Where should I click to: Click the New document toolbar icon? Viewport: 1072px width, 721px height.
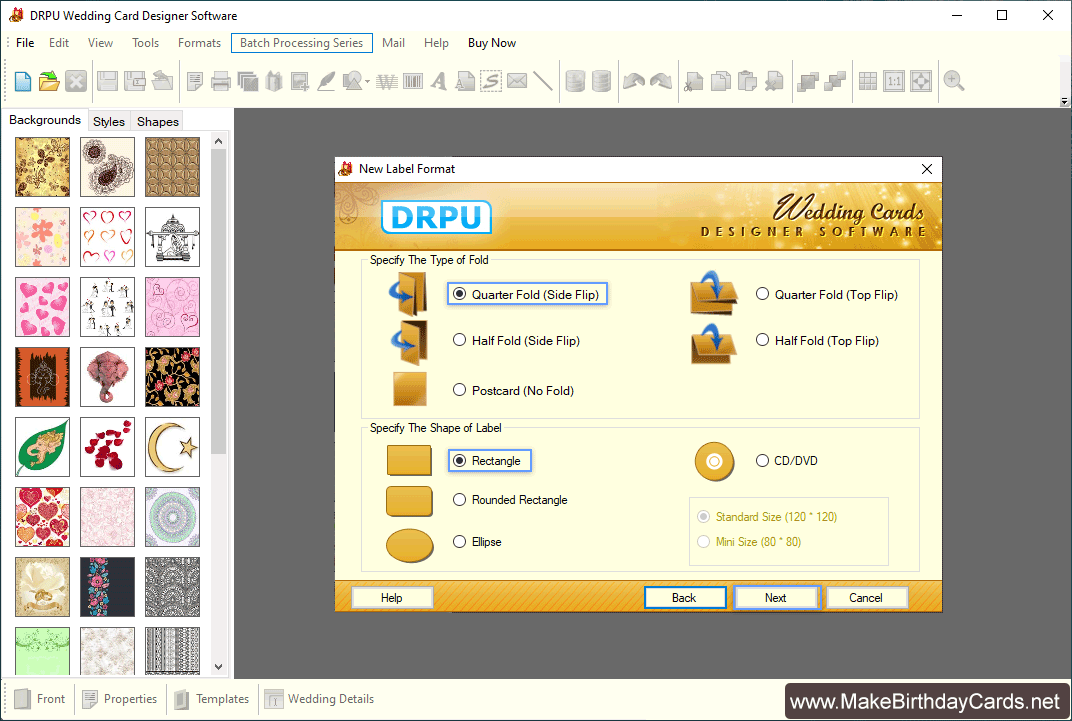23,81
